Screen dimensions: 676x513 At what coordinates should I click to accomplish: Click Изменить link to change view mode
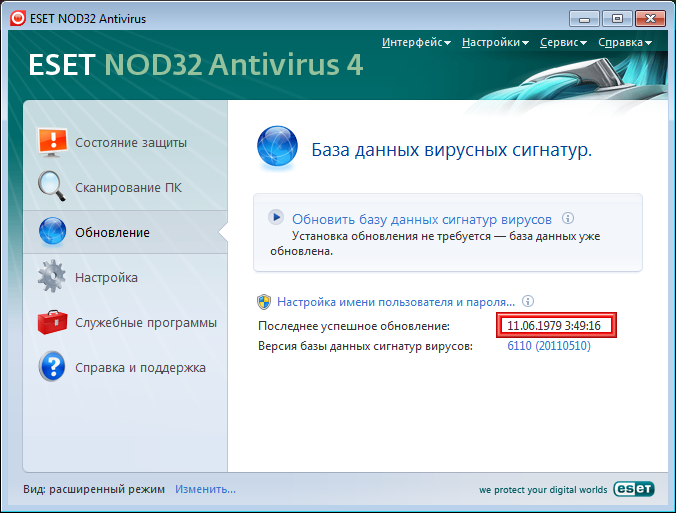pos(205,489)
